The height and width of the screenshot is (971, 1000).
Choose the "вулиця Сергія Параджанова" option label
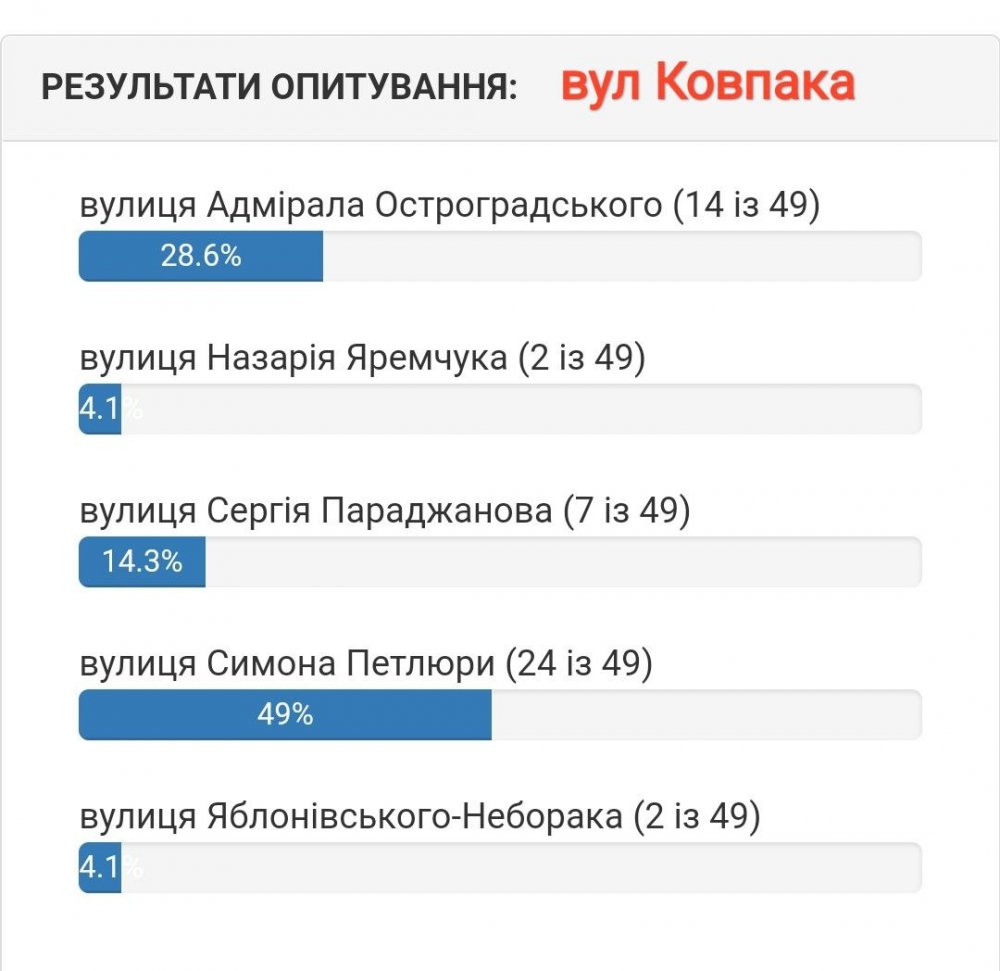[315, 511]
